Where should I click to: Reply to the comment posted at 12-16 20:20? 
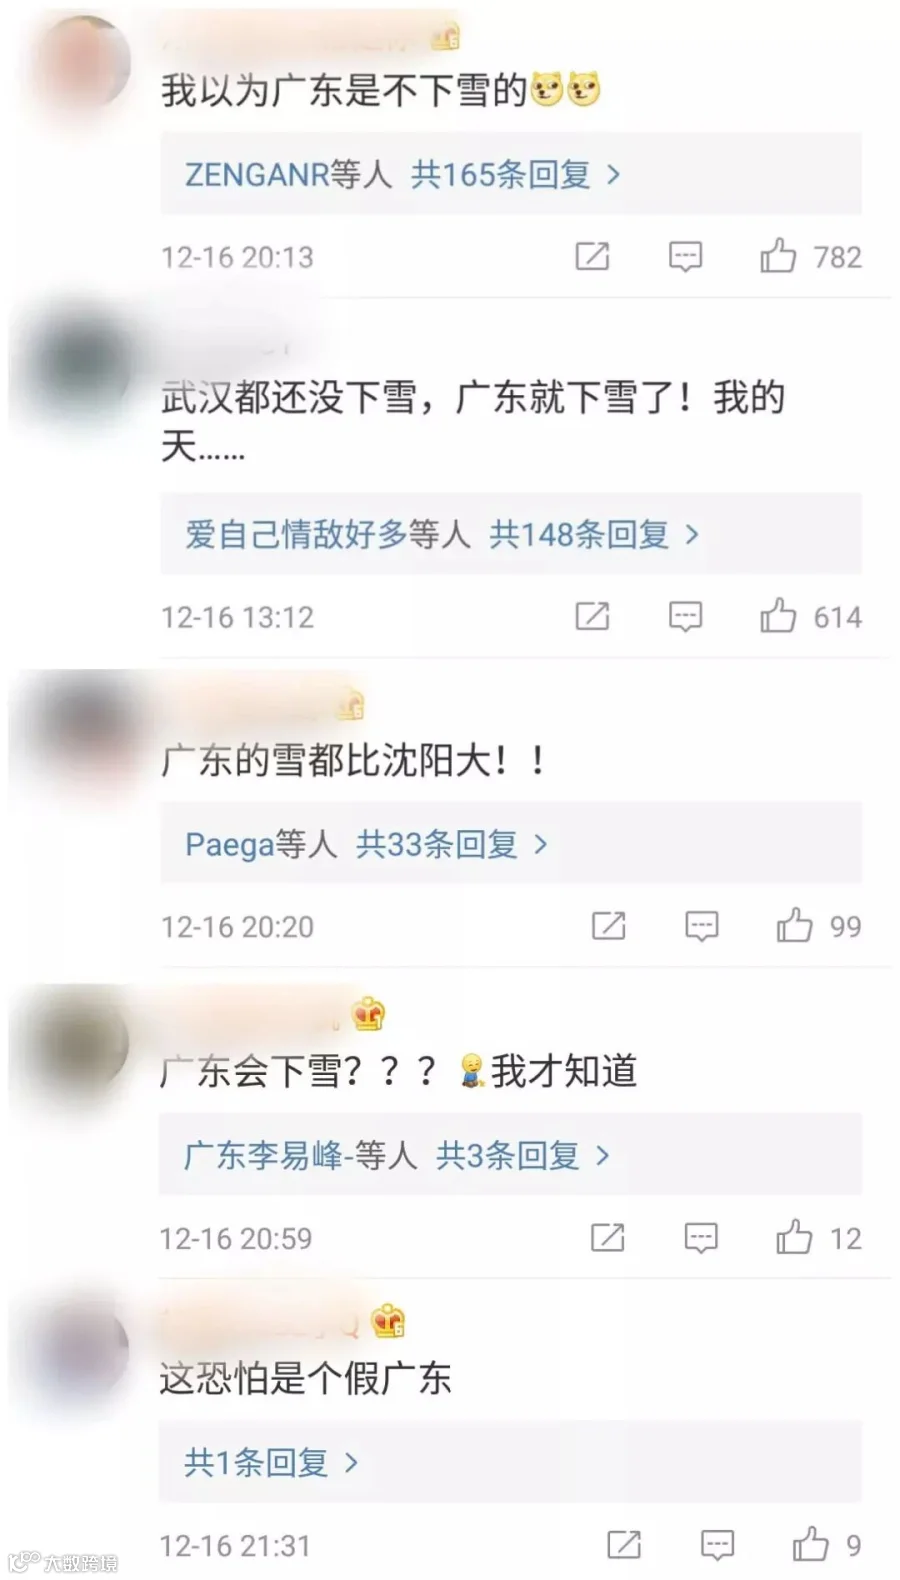click(x=701, y=926)
